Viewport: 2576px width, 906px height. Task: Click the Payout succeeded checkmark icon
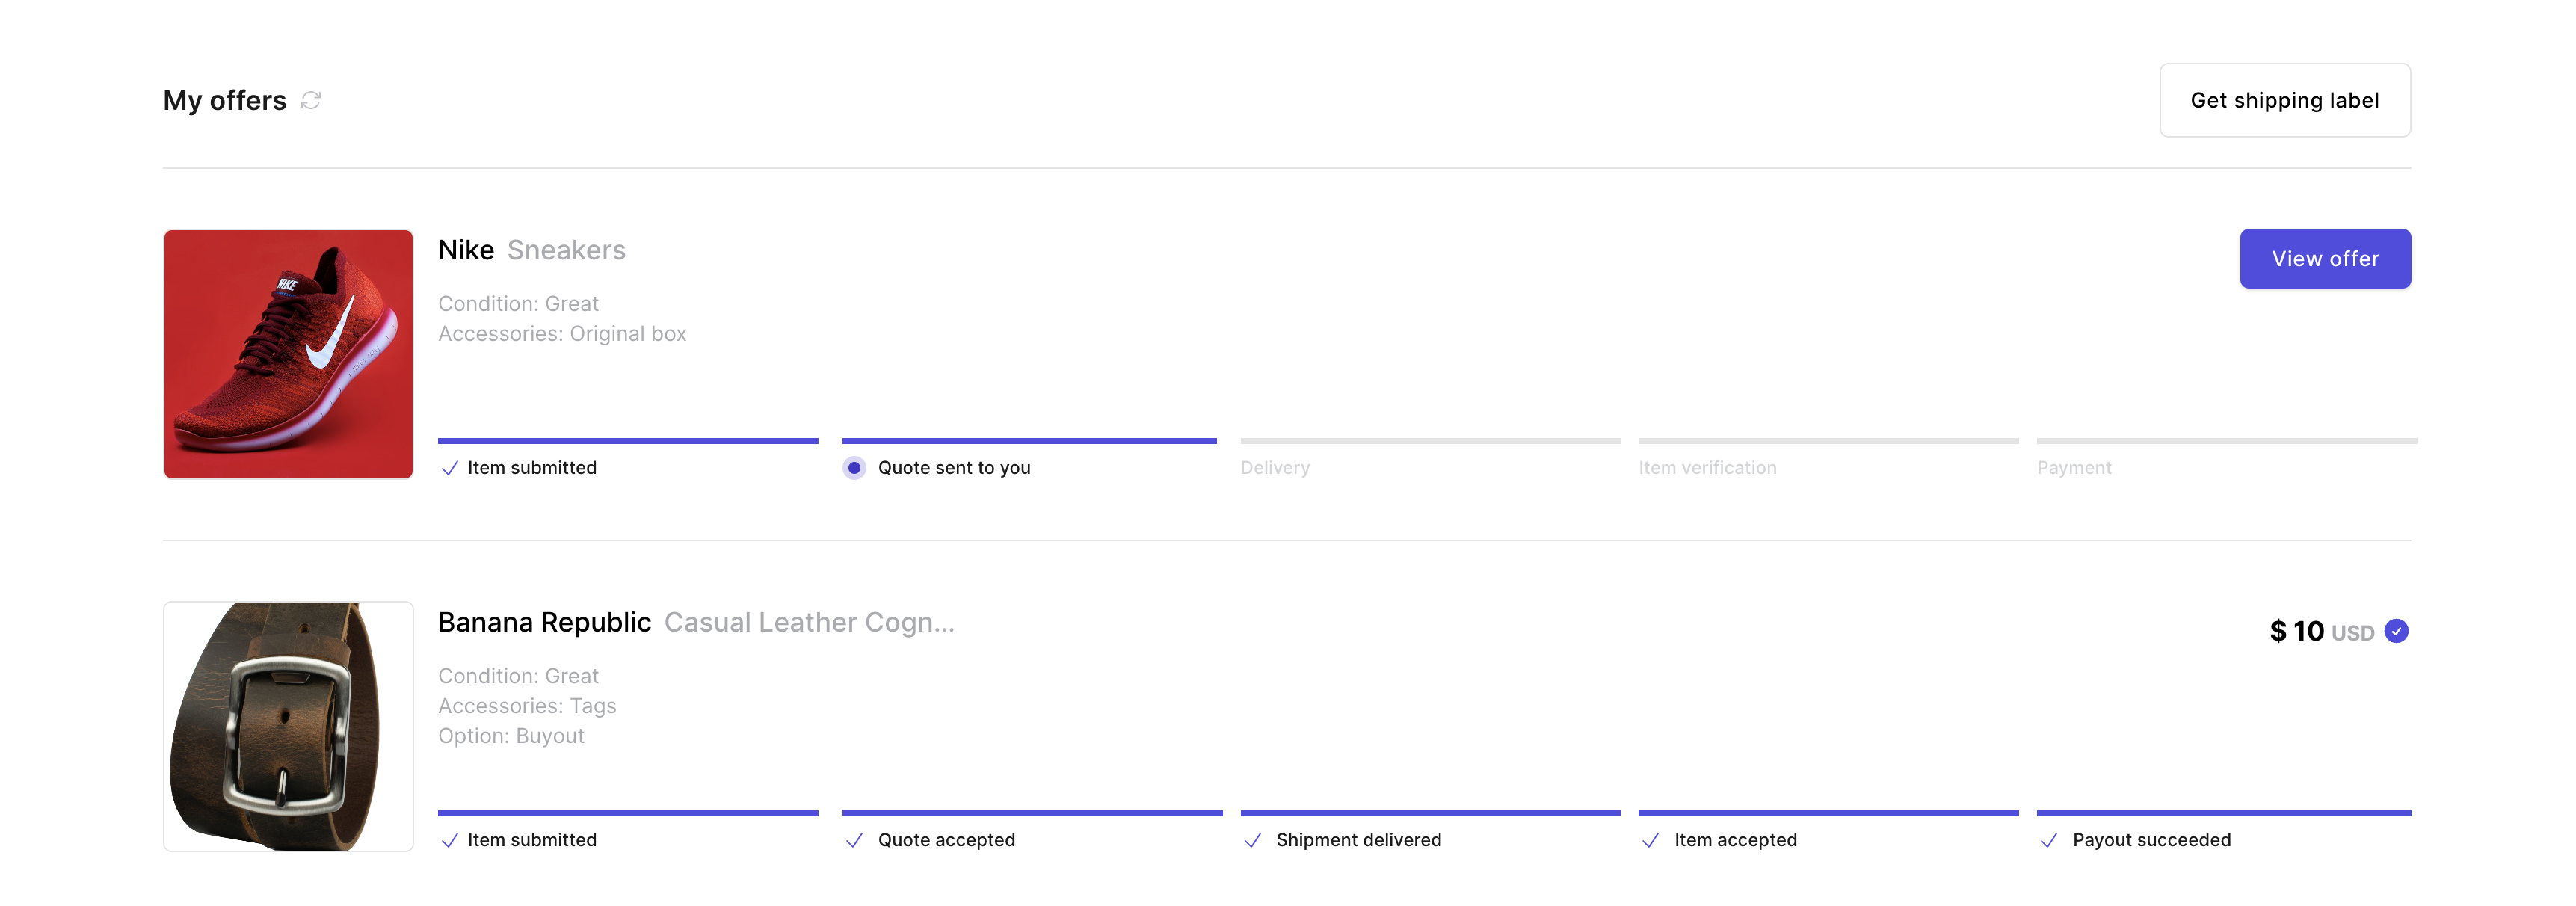coord(2048,840)
